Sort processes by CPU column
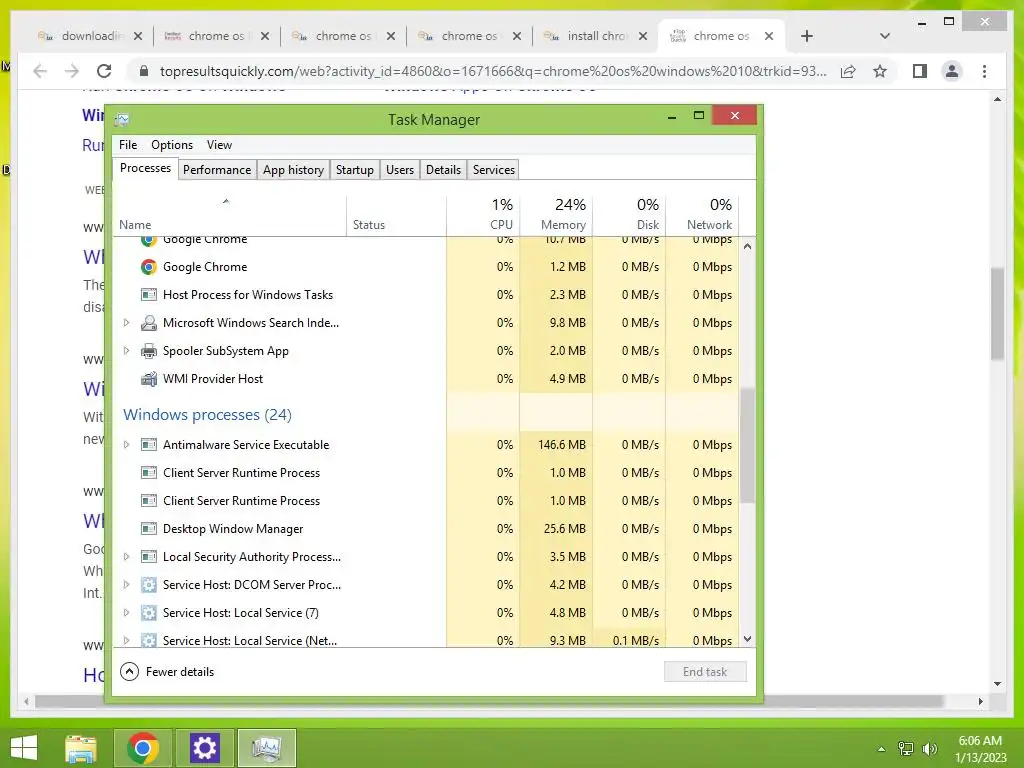 point(483,214)
